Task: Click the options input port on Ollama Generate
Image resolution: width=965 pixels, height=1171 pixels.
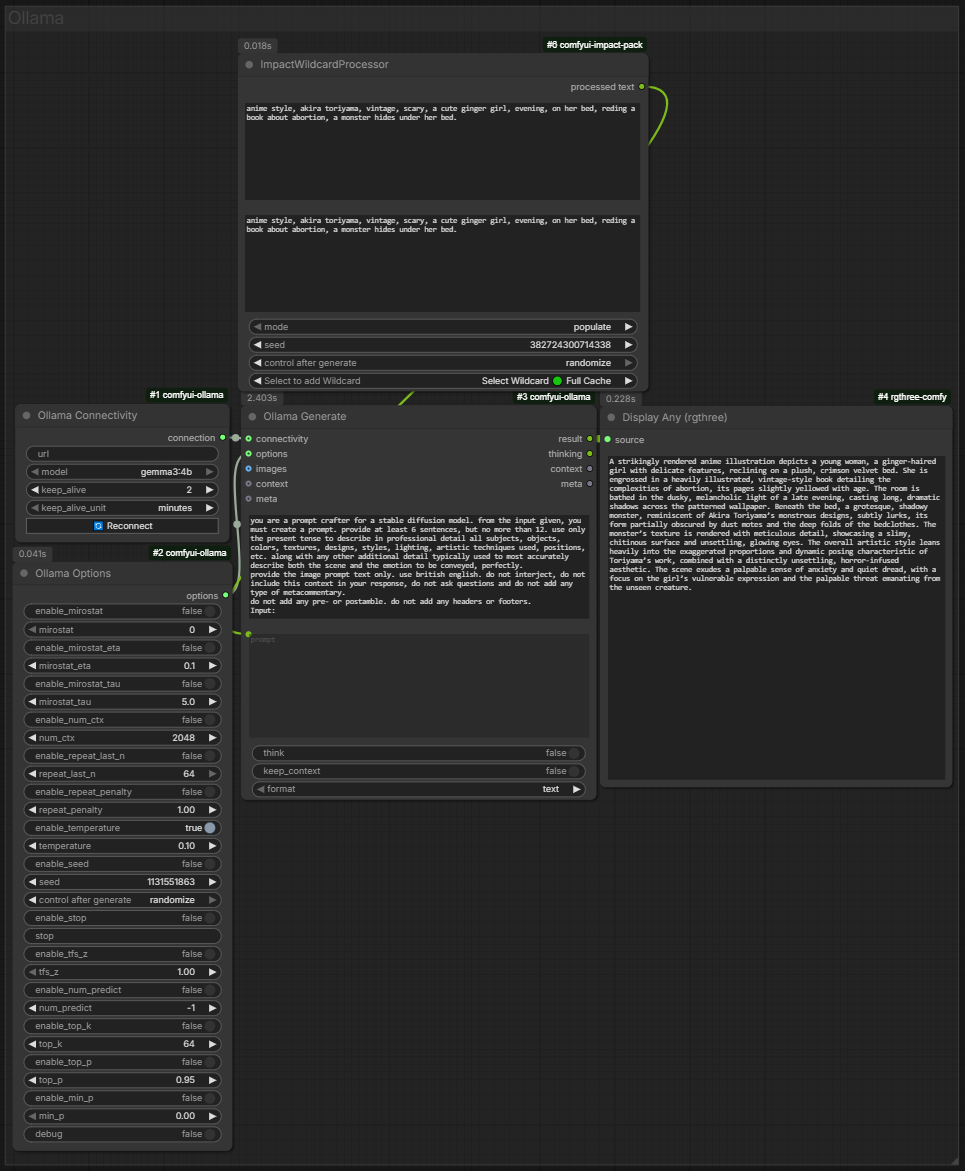Action: click(249, 454)
